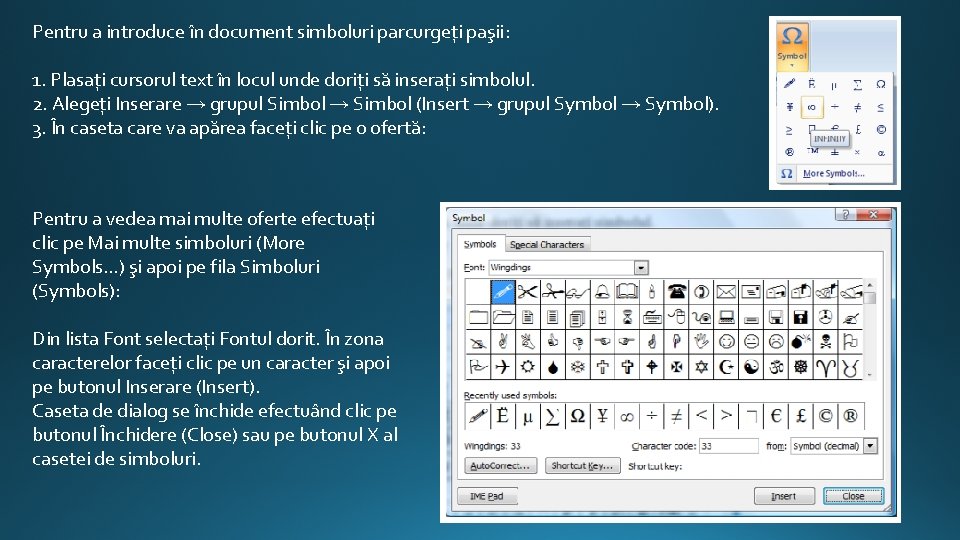Click the Insert button
Screen dimensions: 960x540
point(784,496)
